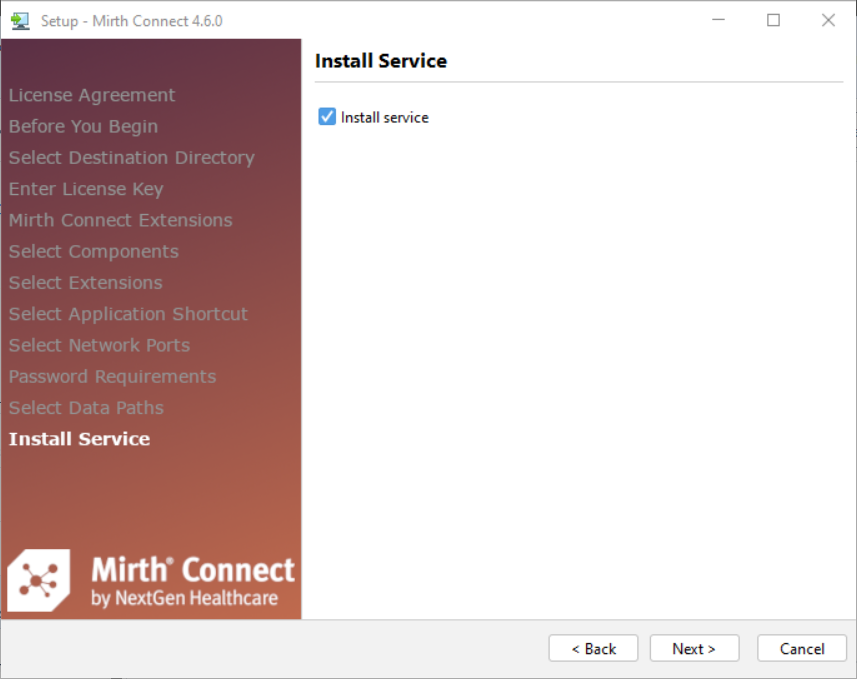Click Select Components in the sidebar

point(94,251)
